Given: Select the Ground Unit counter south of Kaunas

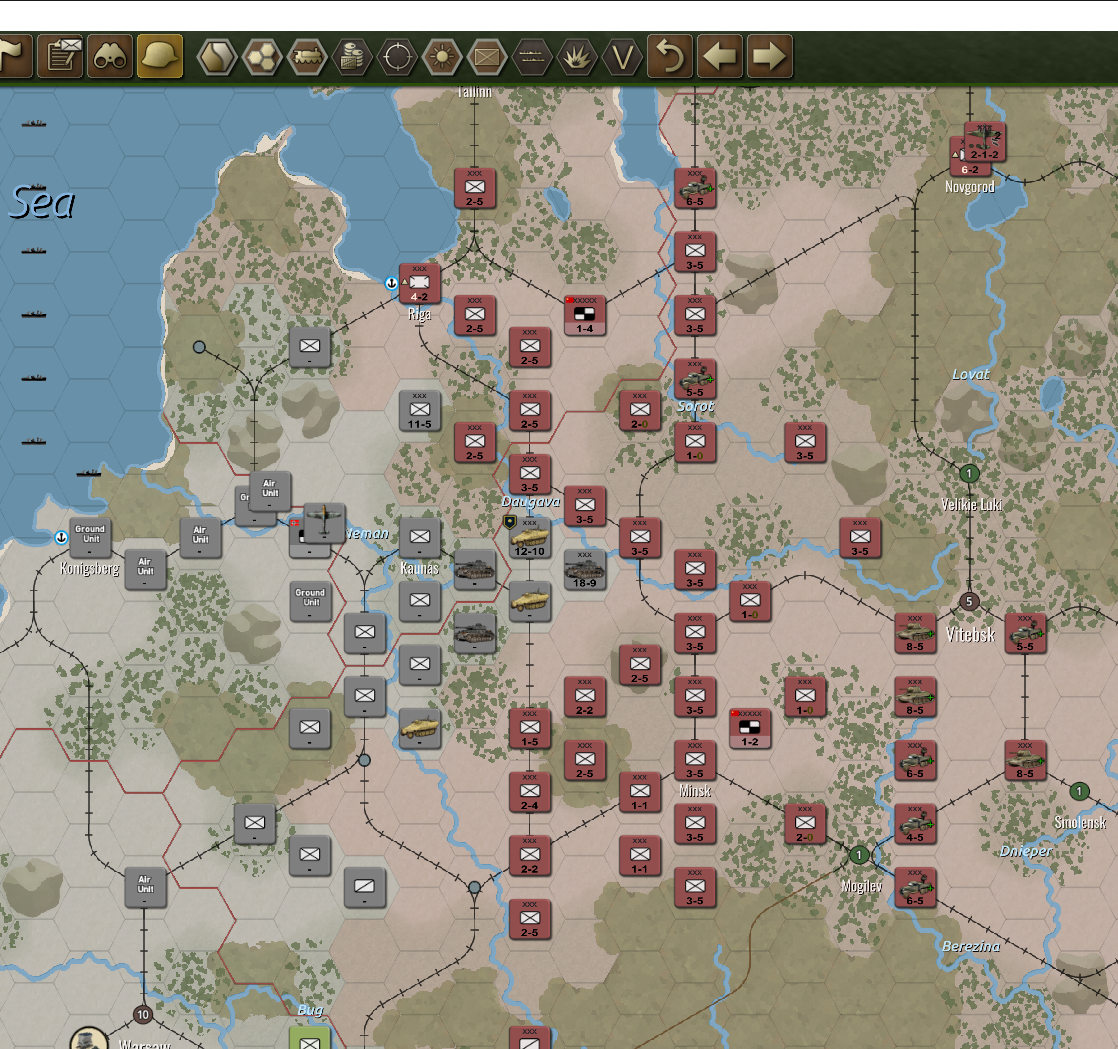Looking at the screenshot, I should (x=310, y=601).
